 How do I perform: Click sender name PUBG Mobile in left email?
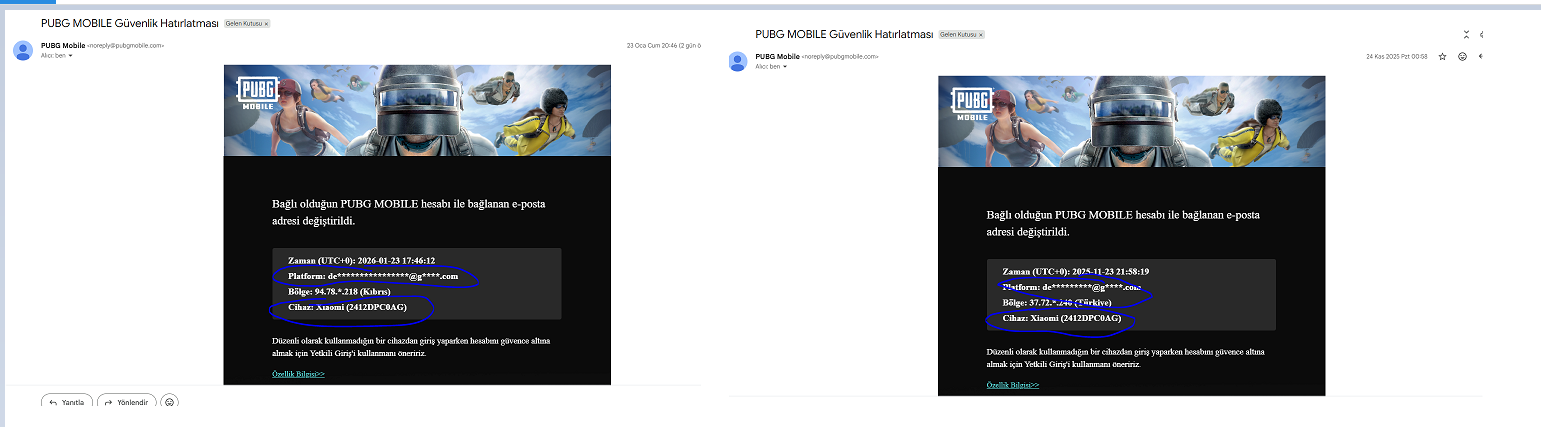coord(63,45)
